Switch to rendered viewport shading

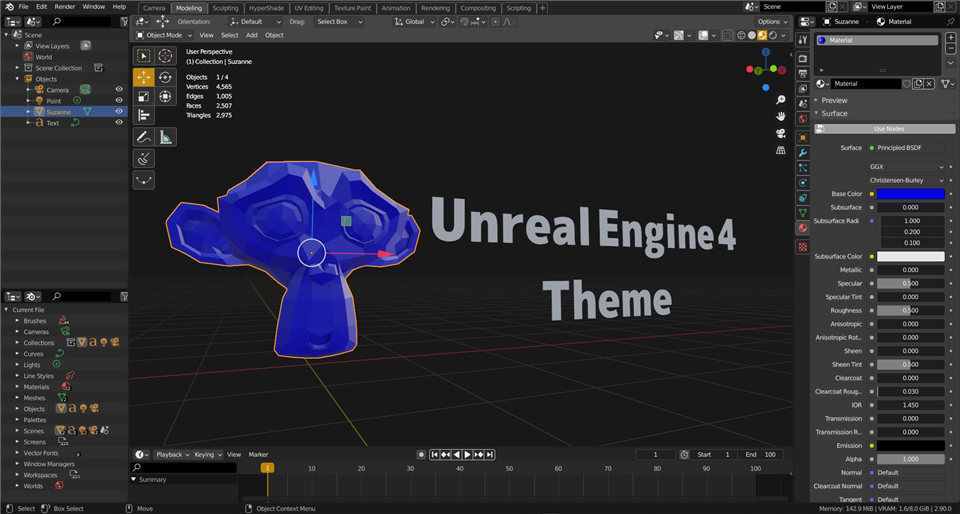coord(773,35)
